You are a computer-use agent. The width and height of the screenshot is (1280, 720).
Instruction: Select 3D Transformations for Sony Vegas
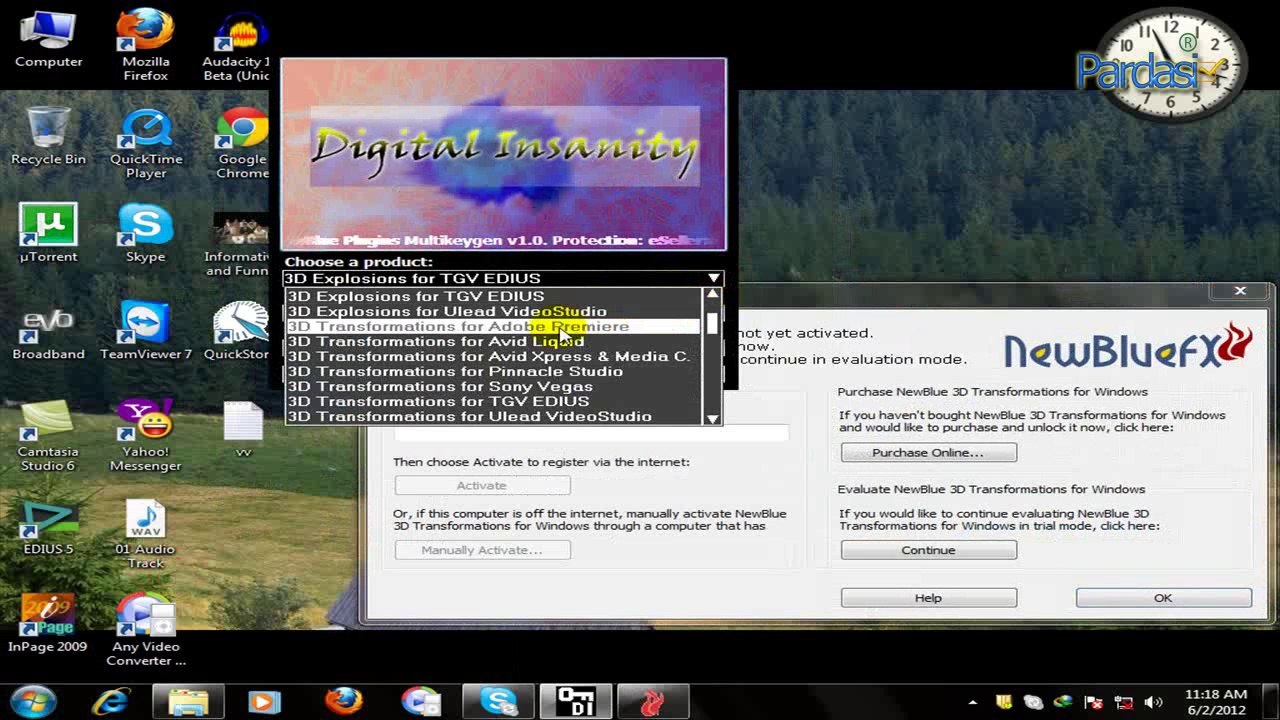click(494, 386)
